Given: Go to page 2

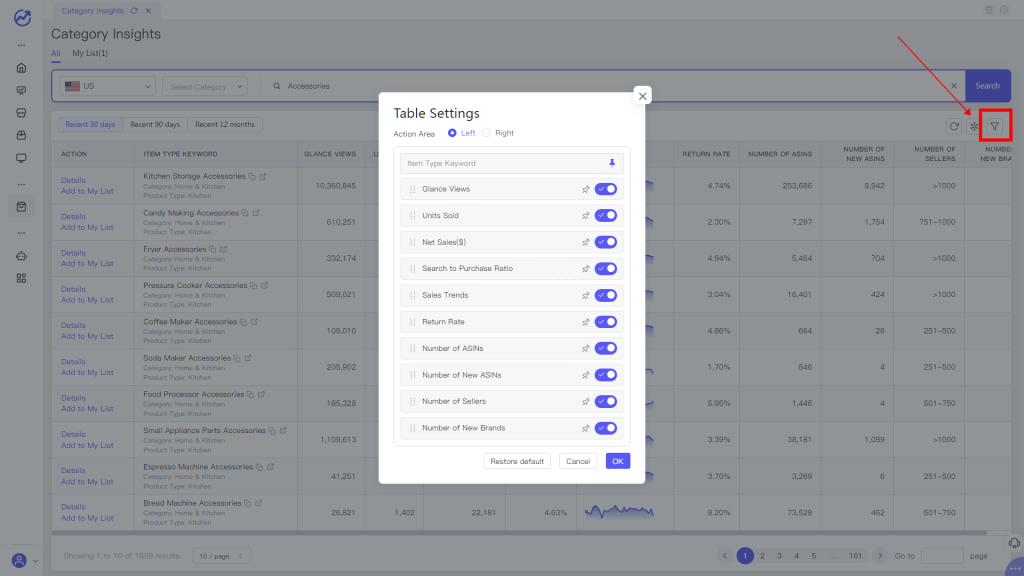Looking at the screenshot, I should tap(762, 556).
